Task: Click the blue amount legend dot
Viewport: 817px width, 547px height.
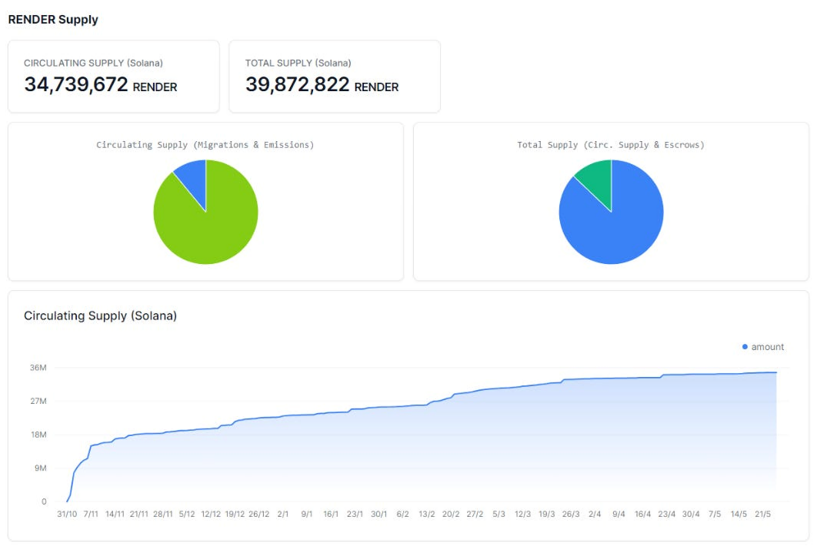Action: 745,347
